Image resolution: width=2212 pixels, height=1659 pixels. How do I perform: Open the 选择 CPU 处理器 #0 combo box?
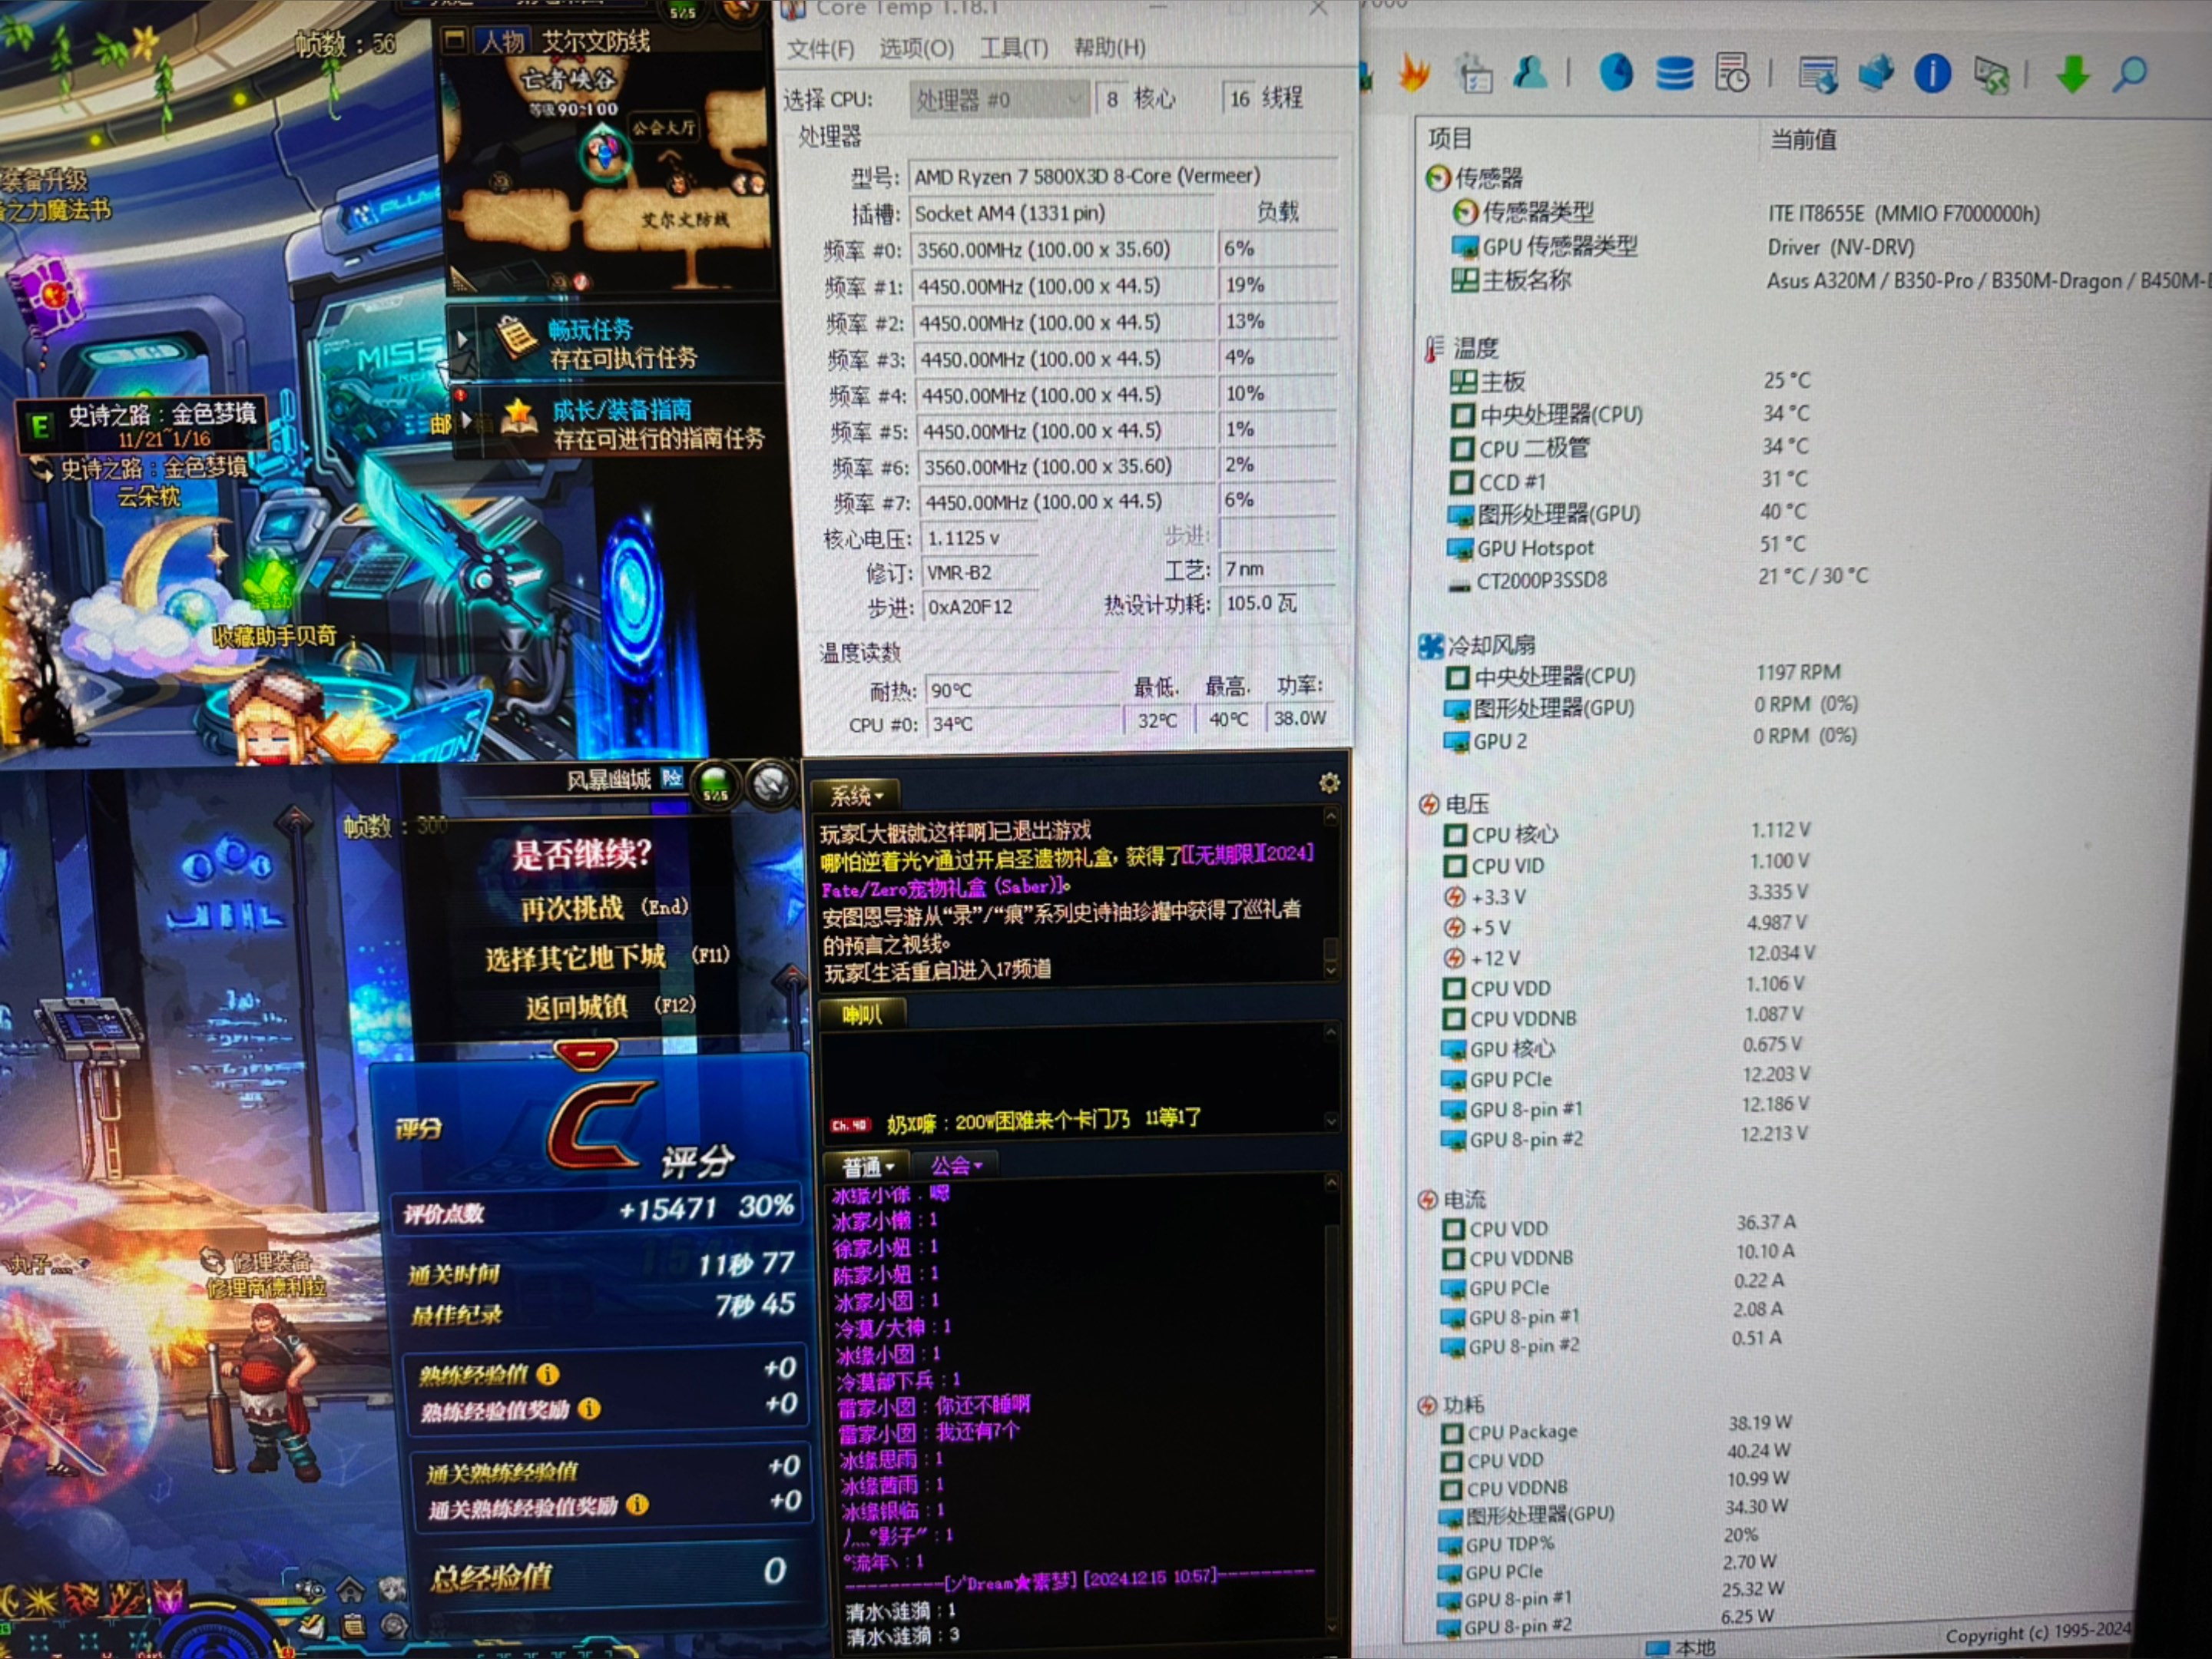[x=999, y=99]
